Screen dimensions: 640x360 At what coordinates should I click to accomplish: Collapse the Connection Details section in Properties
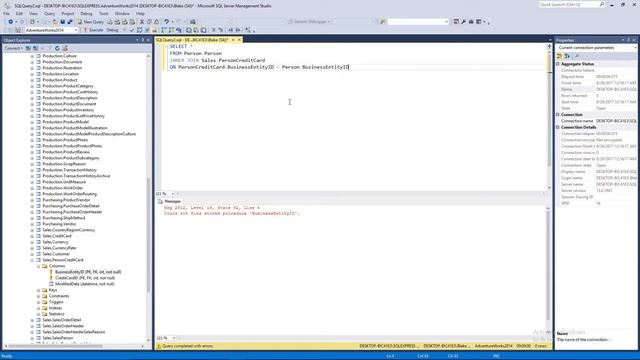[x=558, y=127]
